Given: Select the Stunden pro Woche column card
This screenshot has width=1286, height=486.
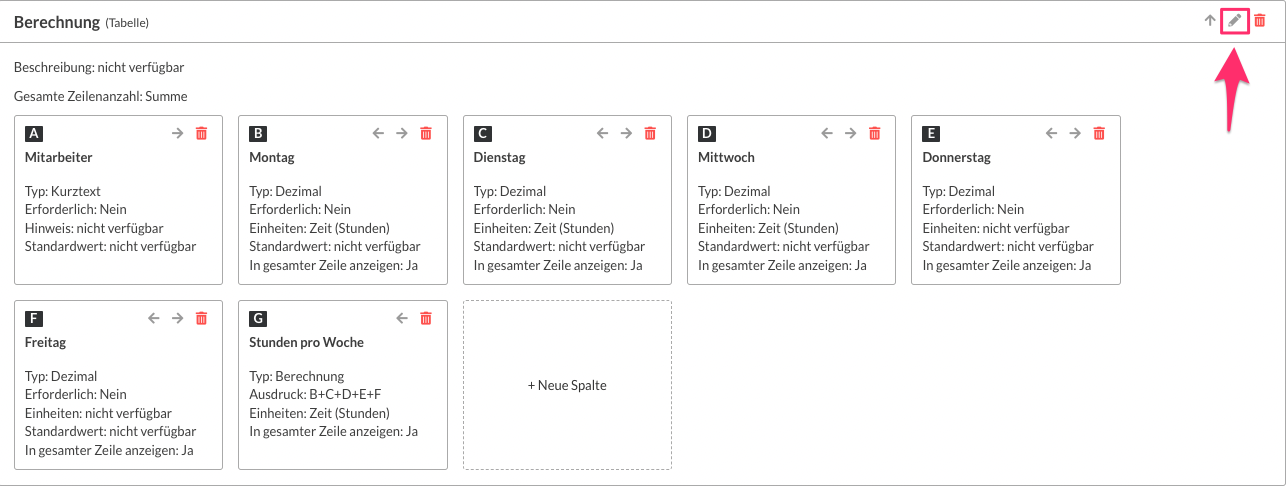Looking at the screenshot, I should (343, 385).
